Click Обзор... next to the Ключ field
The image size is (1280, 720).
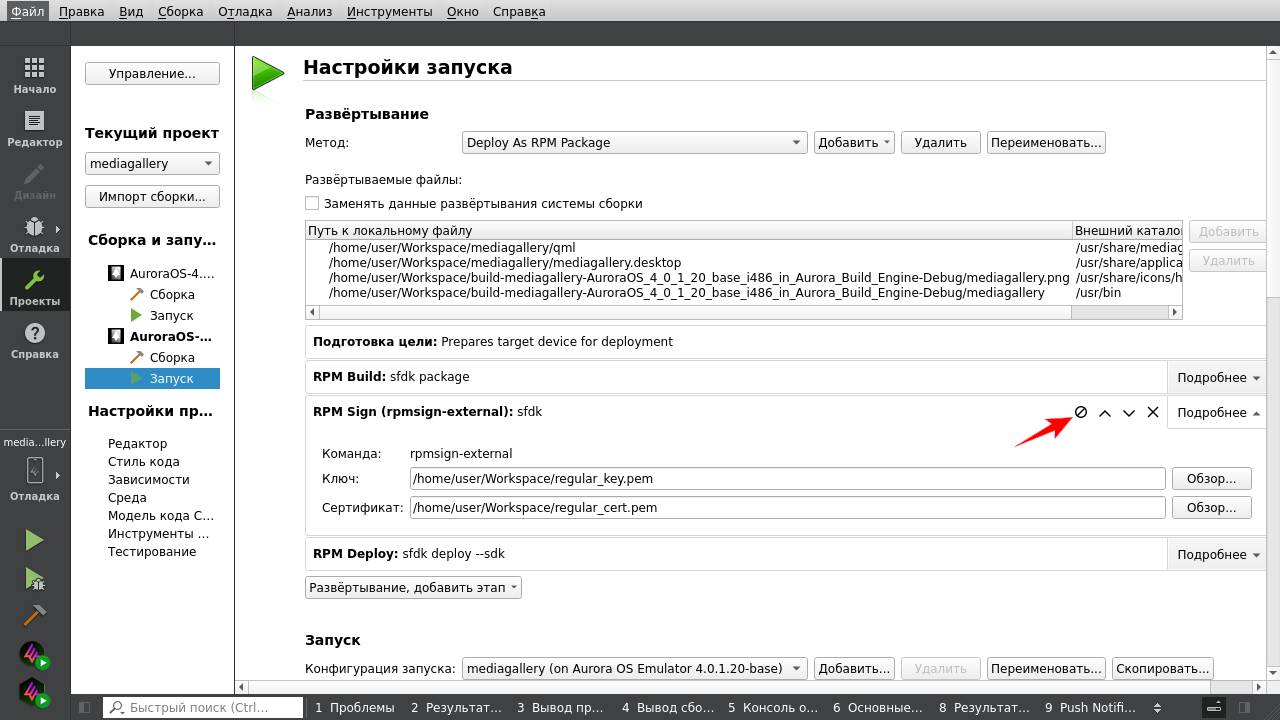[1211, 479]
